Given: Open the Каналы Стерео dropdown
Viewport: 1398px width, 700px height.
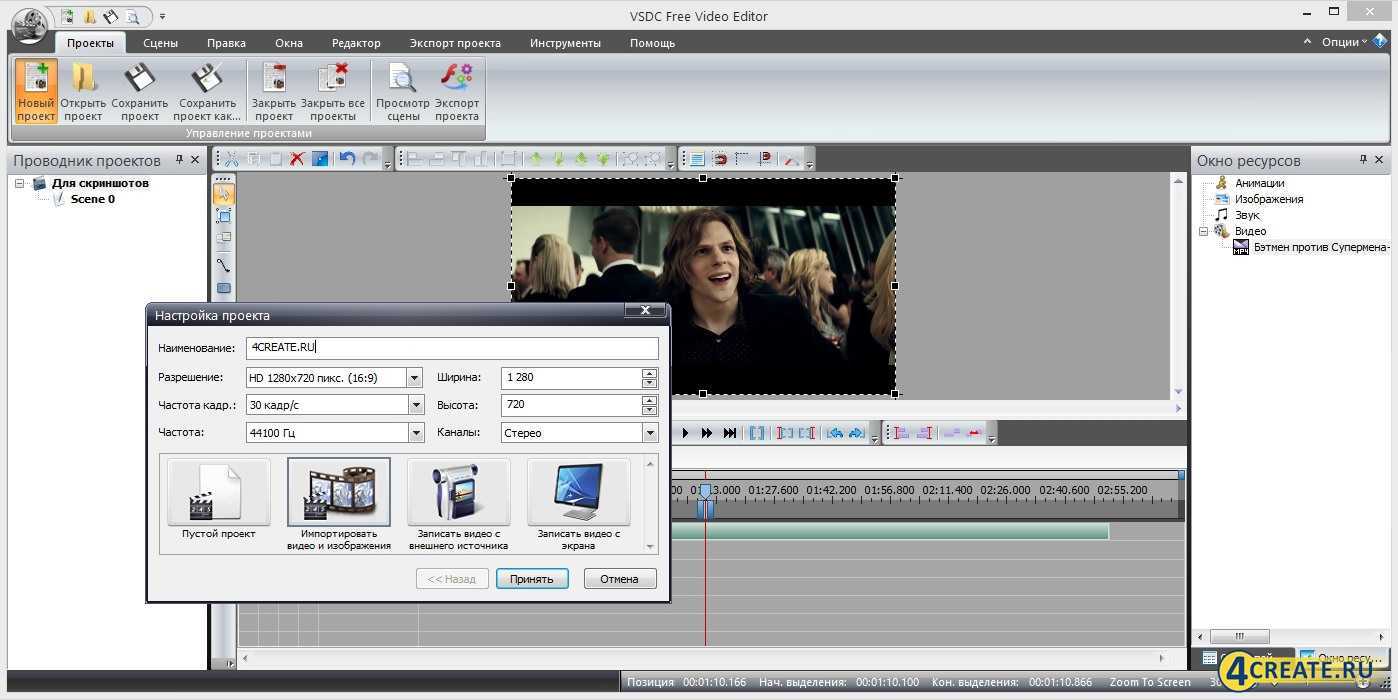Looking at the screenshot, I should point(650,433).
